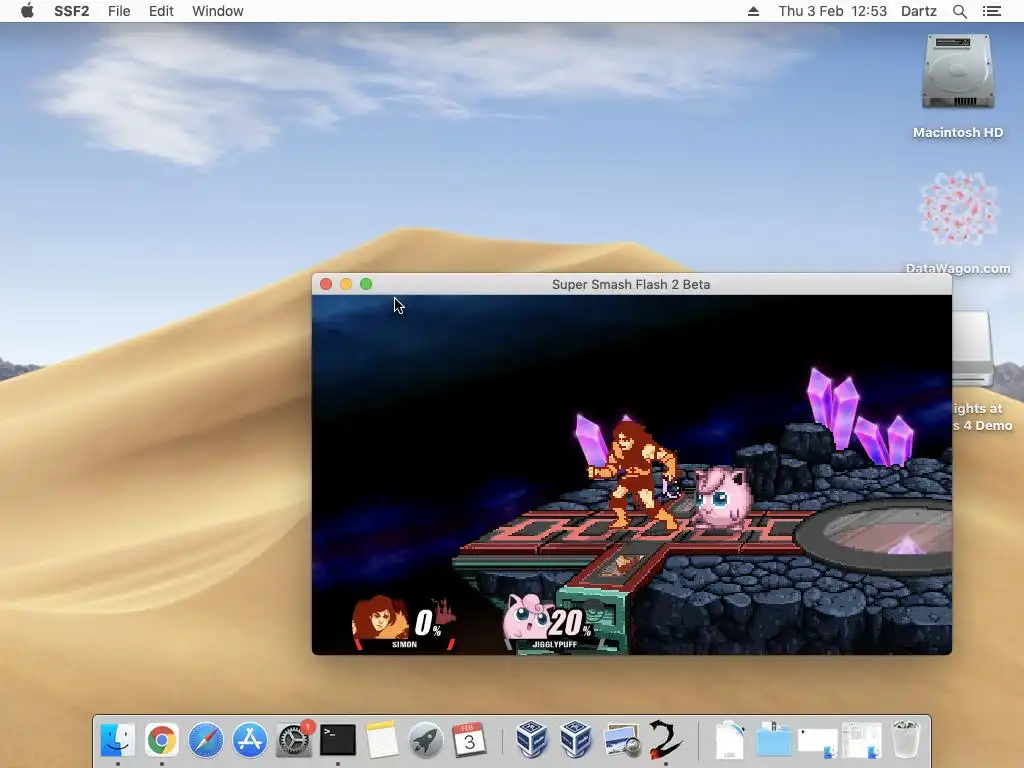Open Launchpad rocket icon in dock
1024x768 pixels.
coord(425,739)
